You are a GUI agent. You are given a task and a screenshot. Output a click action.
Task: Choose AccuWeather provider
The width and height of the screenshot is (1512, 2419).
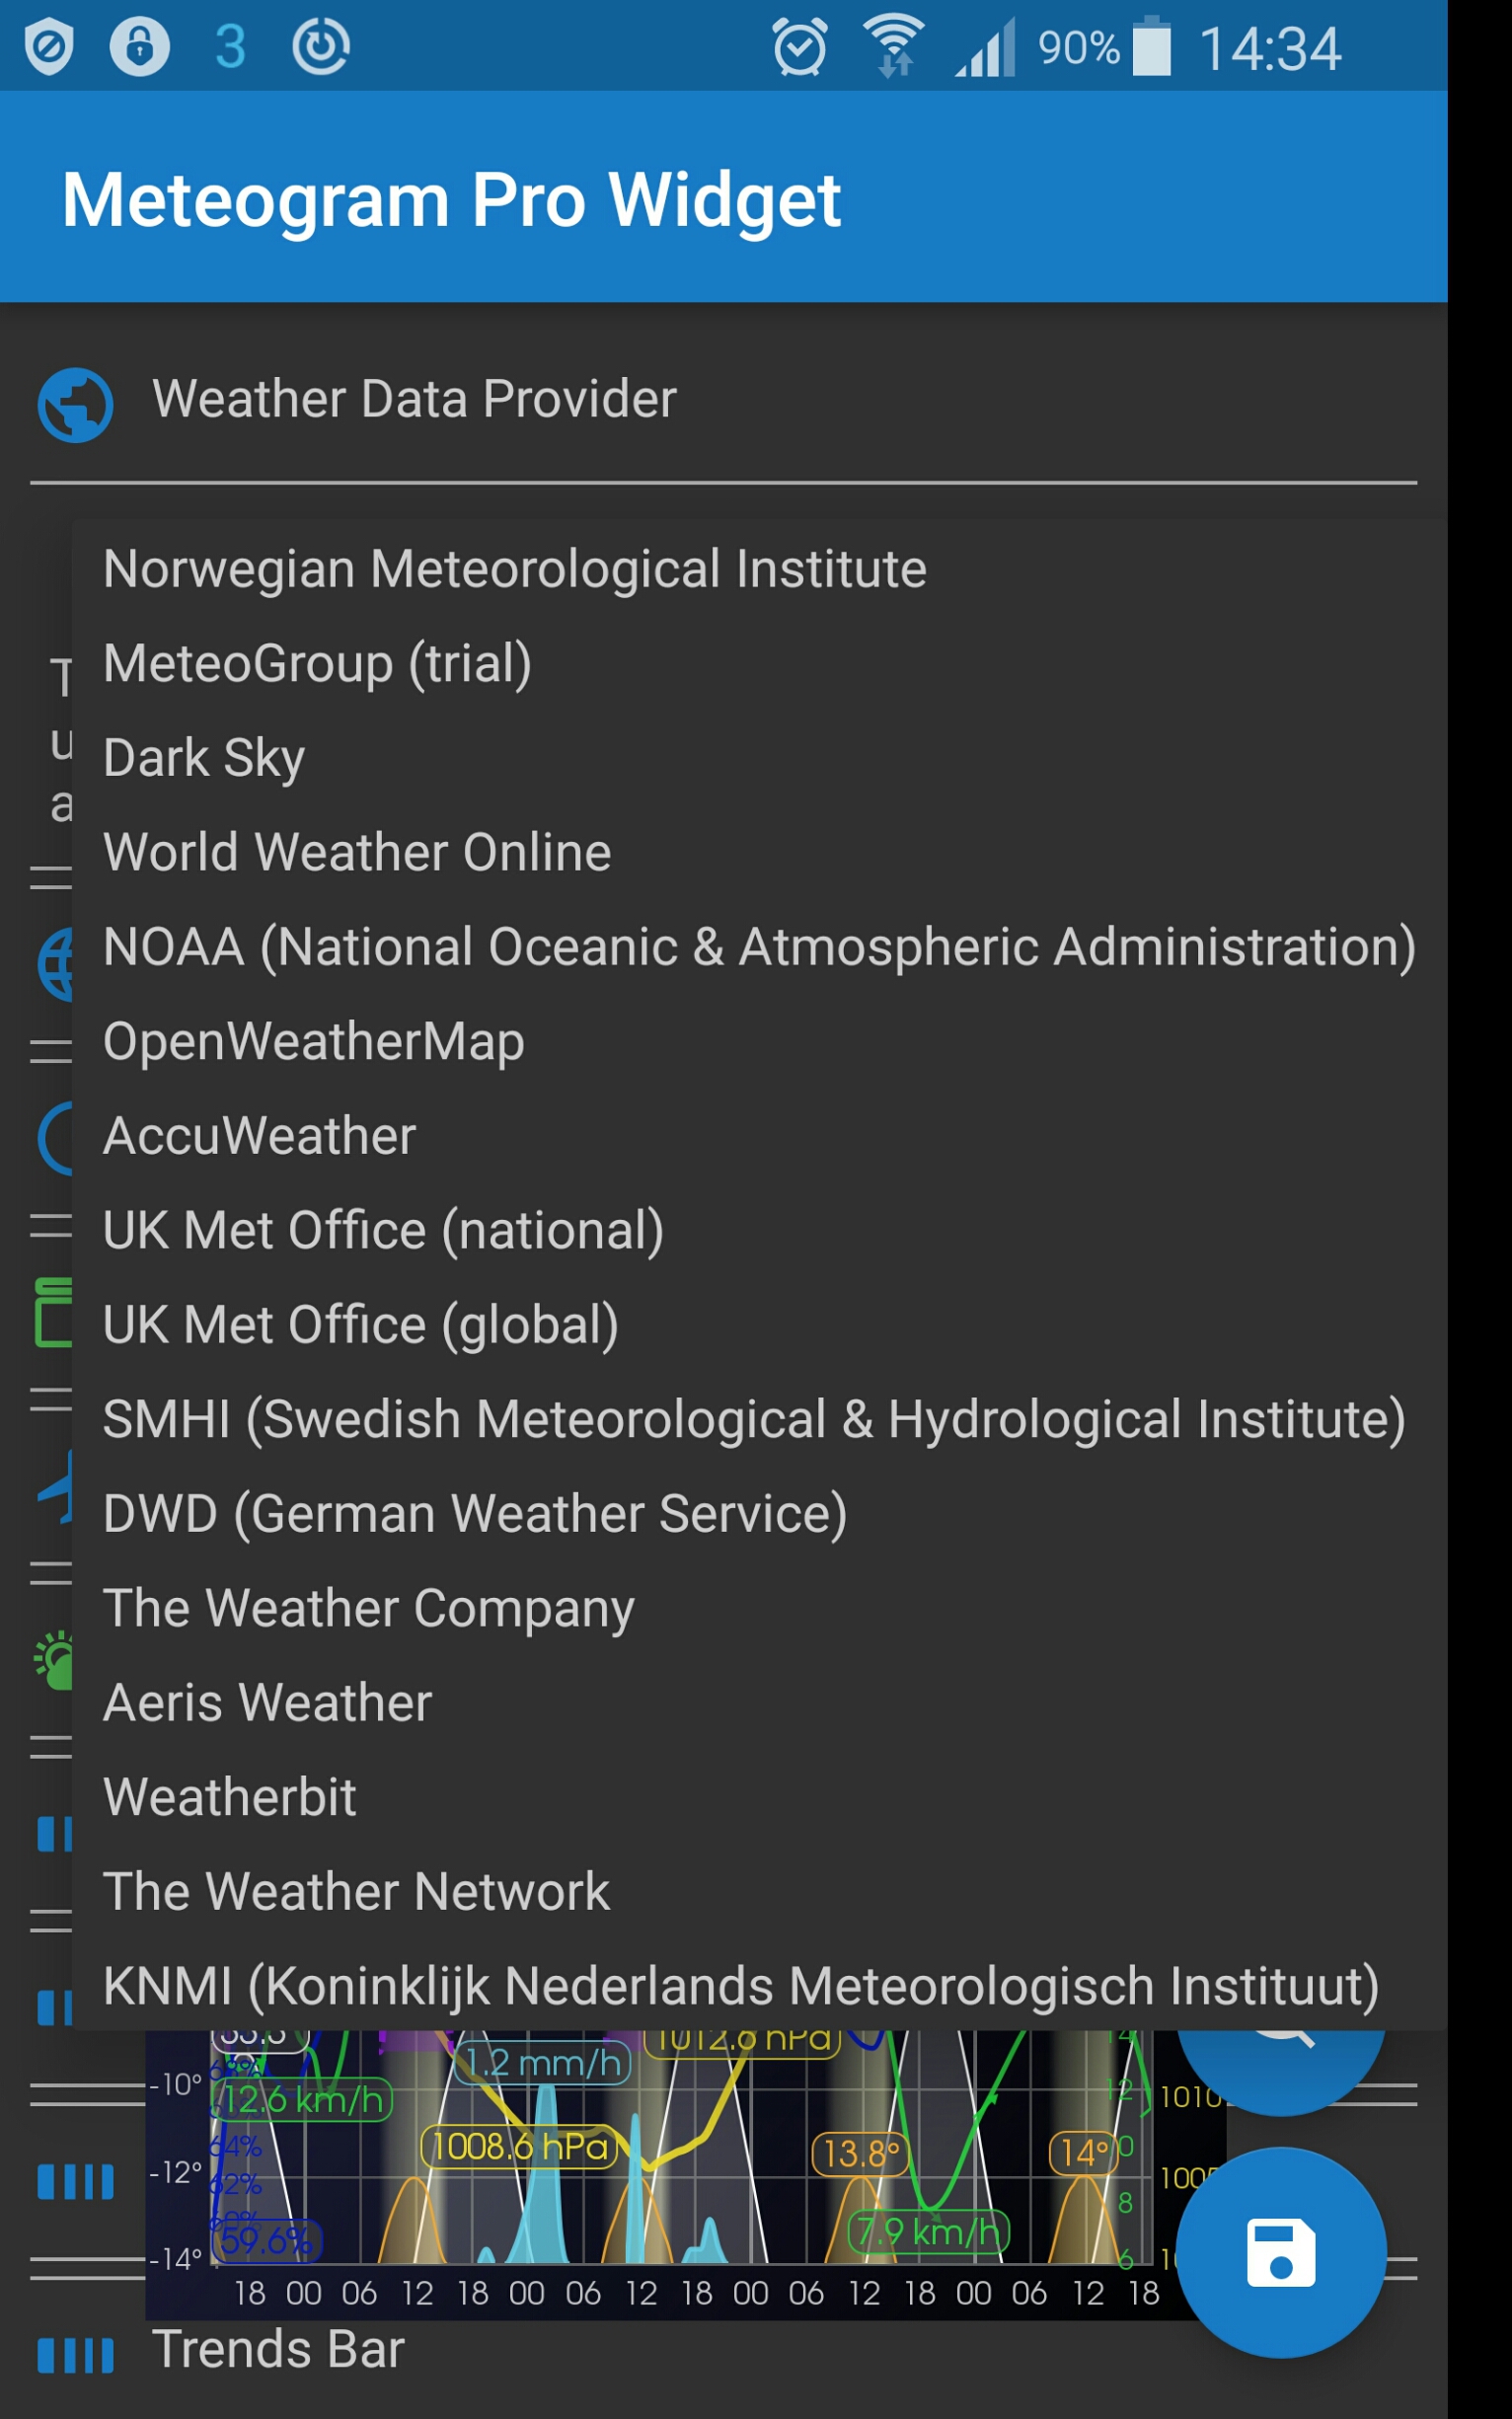coord(259,1136)
